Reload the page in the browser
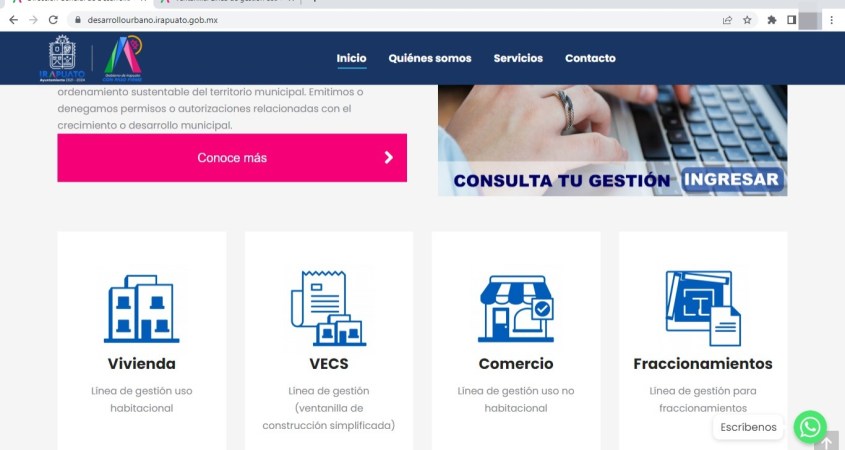Viewport: 845px width, 450px height. click(53, 20)
